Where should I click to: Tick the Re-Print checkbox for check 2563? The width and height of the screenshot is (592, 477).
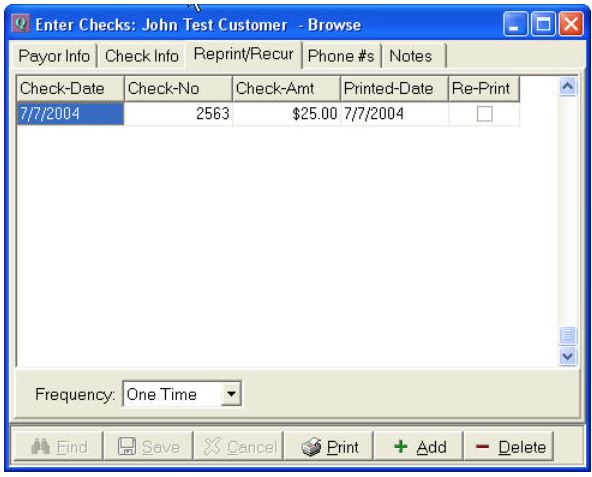[484, 114]
